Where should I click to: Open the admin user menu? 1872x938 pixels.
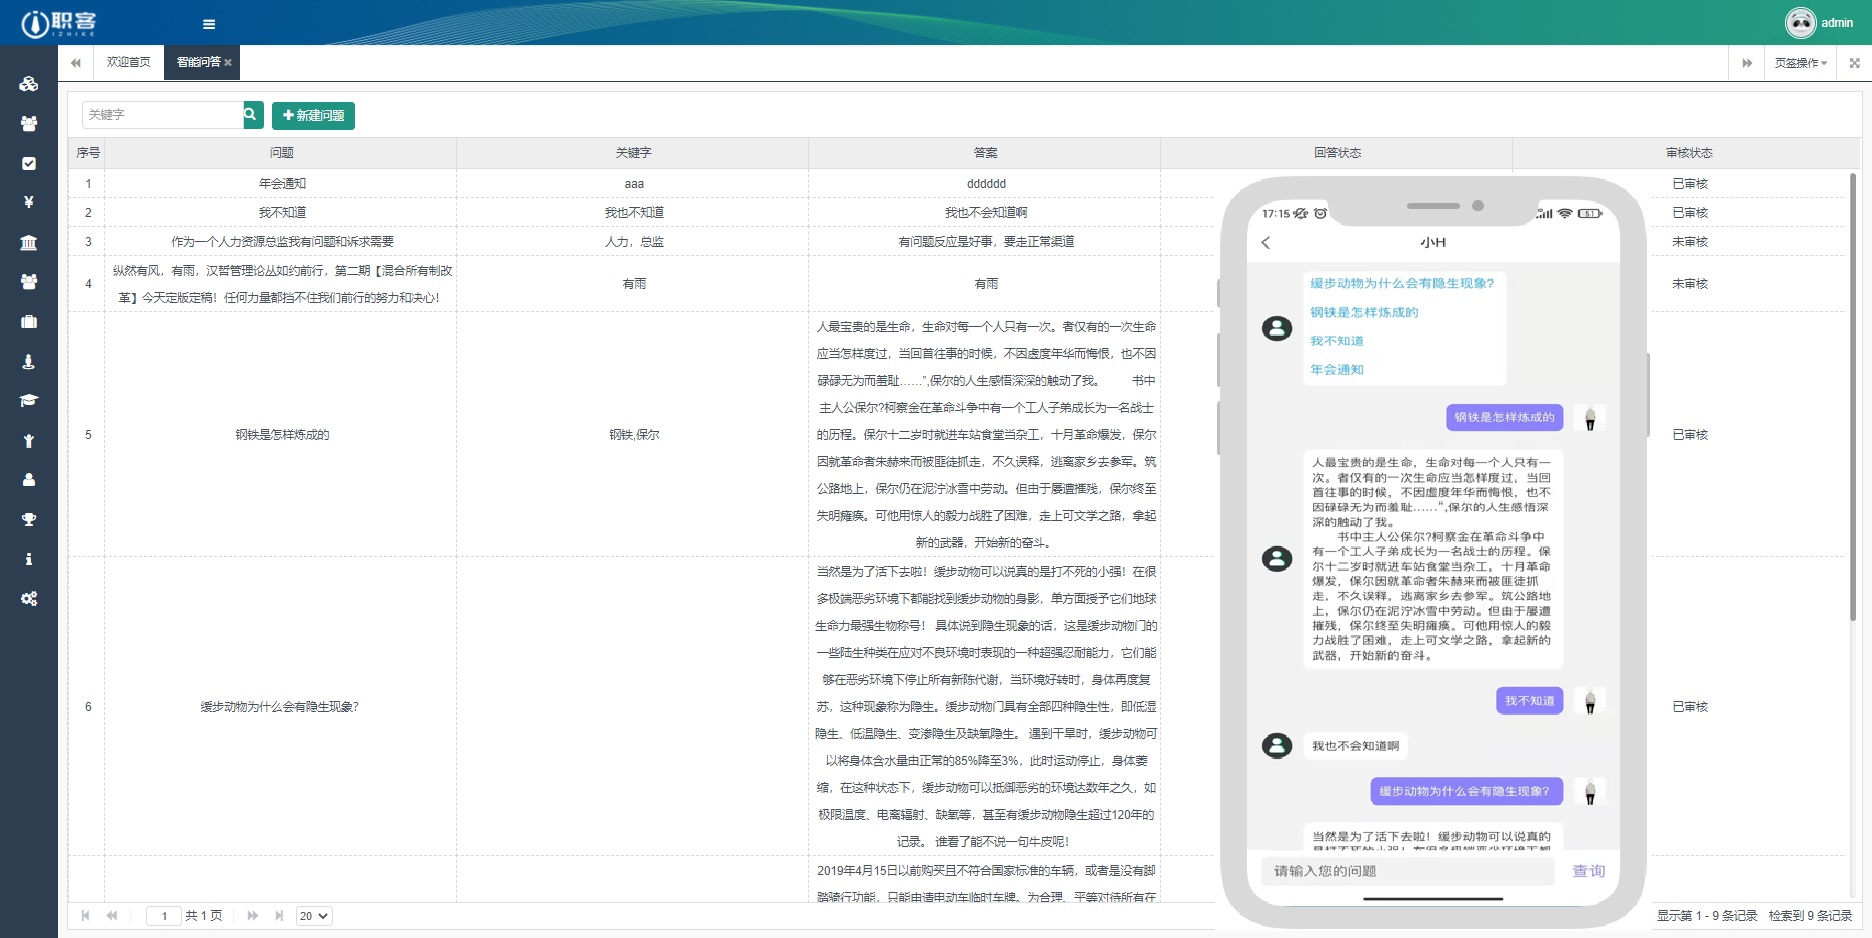[1820, 22]
